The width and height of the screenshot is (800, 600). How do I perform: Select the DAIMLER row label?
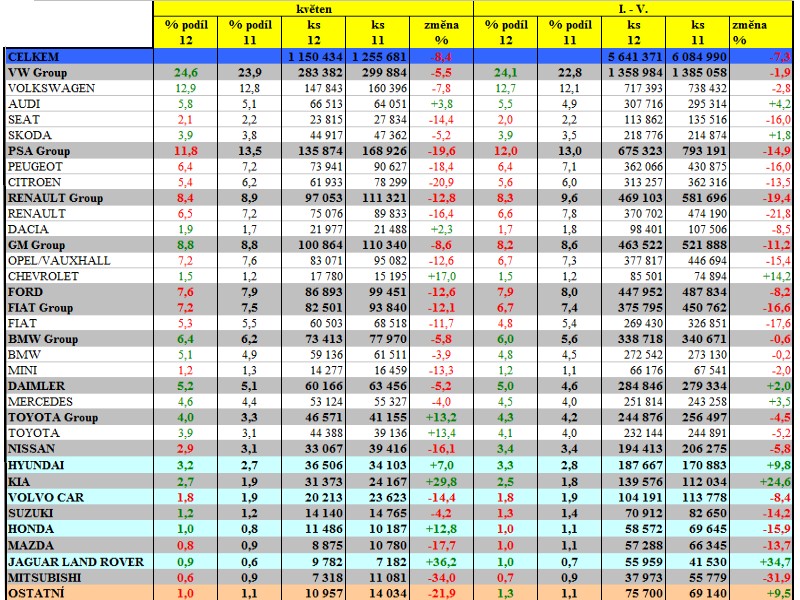(x=36, y=385)
